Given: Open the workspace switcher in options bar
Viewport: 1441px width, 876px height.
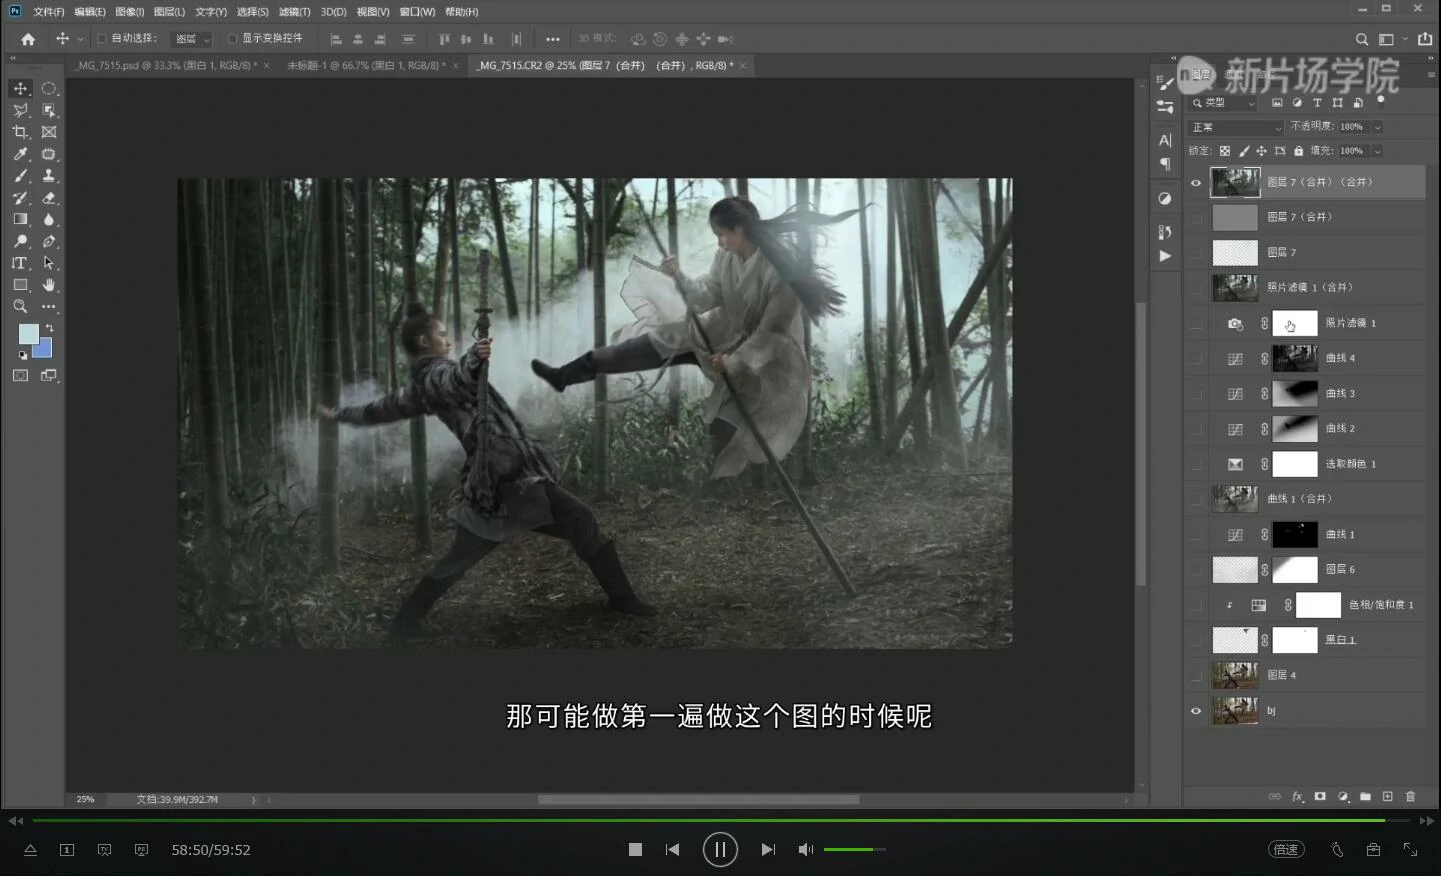Looking at the screenshot, I should (x=1390, y=39).
